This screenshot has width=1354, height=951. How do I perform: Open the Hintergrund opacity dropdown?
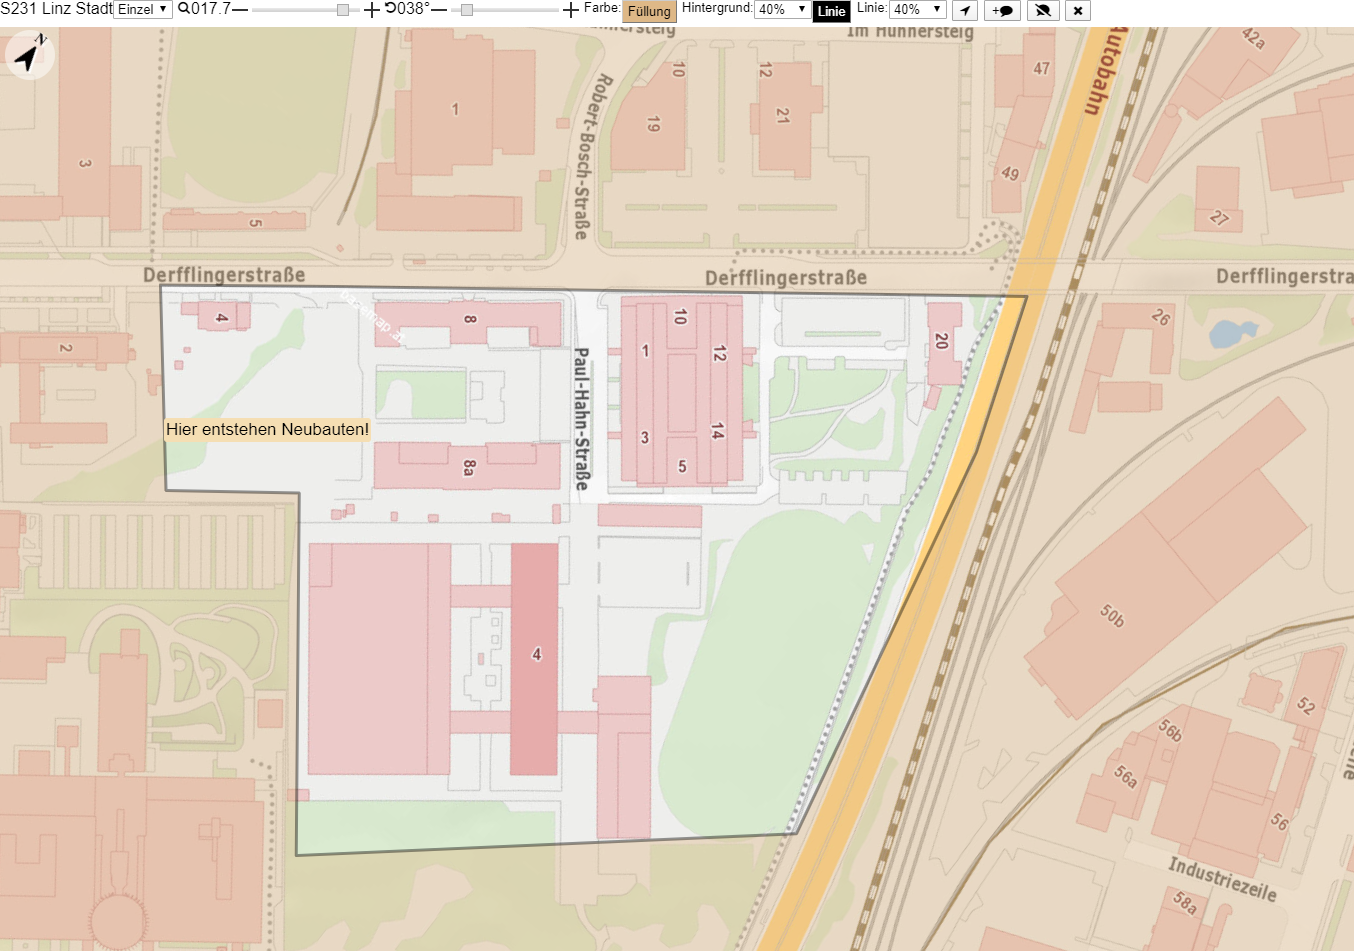tap(782, 10)
